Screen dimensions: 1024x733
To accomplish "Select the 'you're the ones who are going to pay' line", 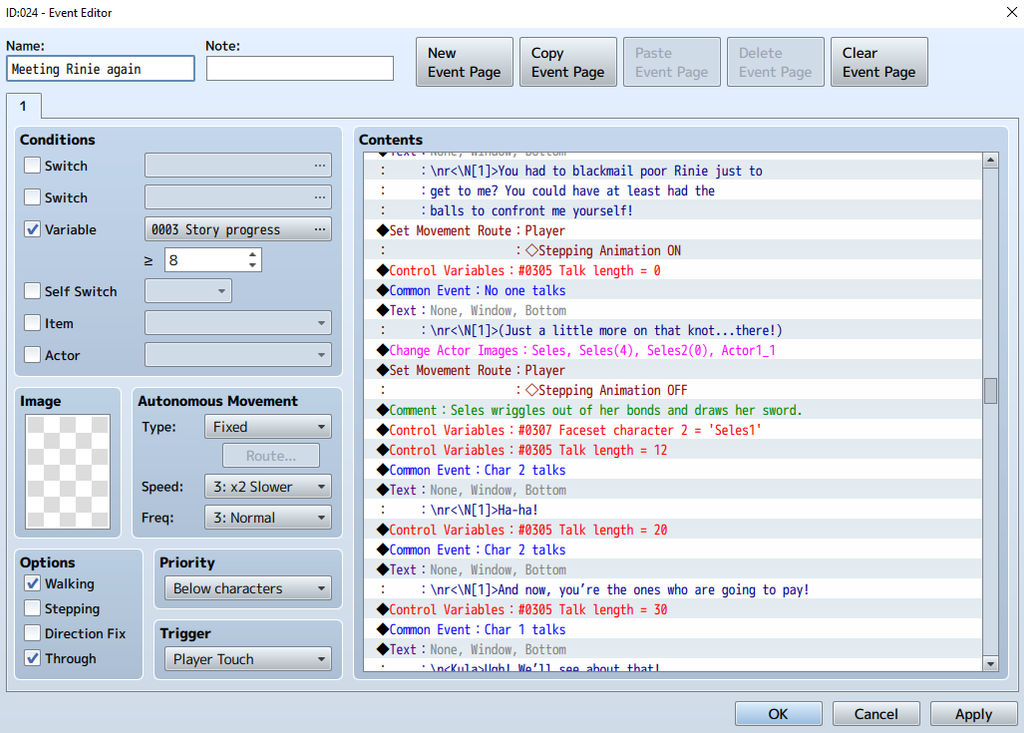I will pyautogui.click(x=673, y=589).
